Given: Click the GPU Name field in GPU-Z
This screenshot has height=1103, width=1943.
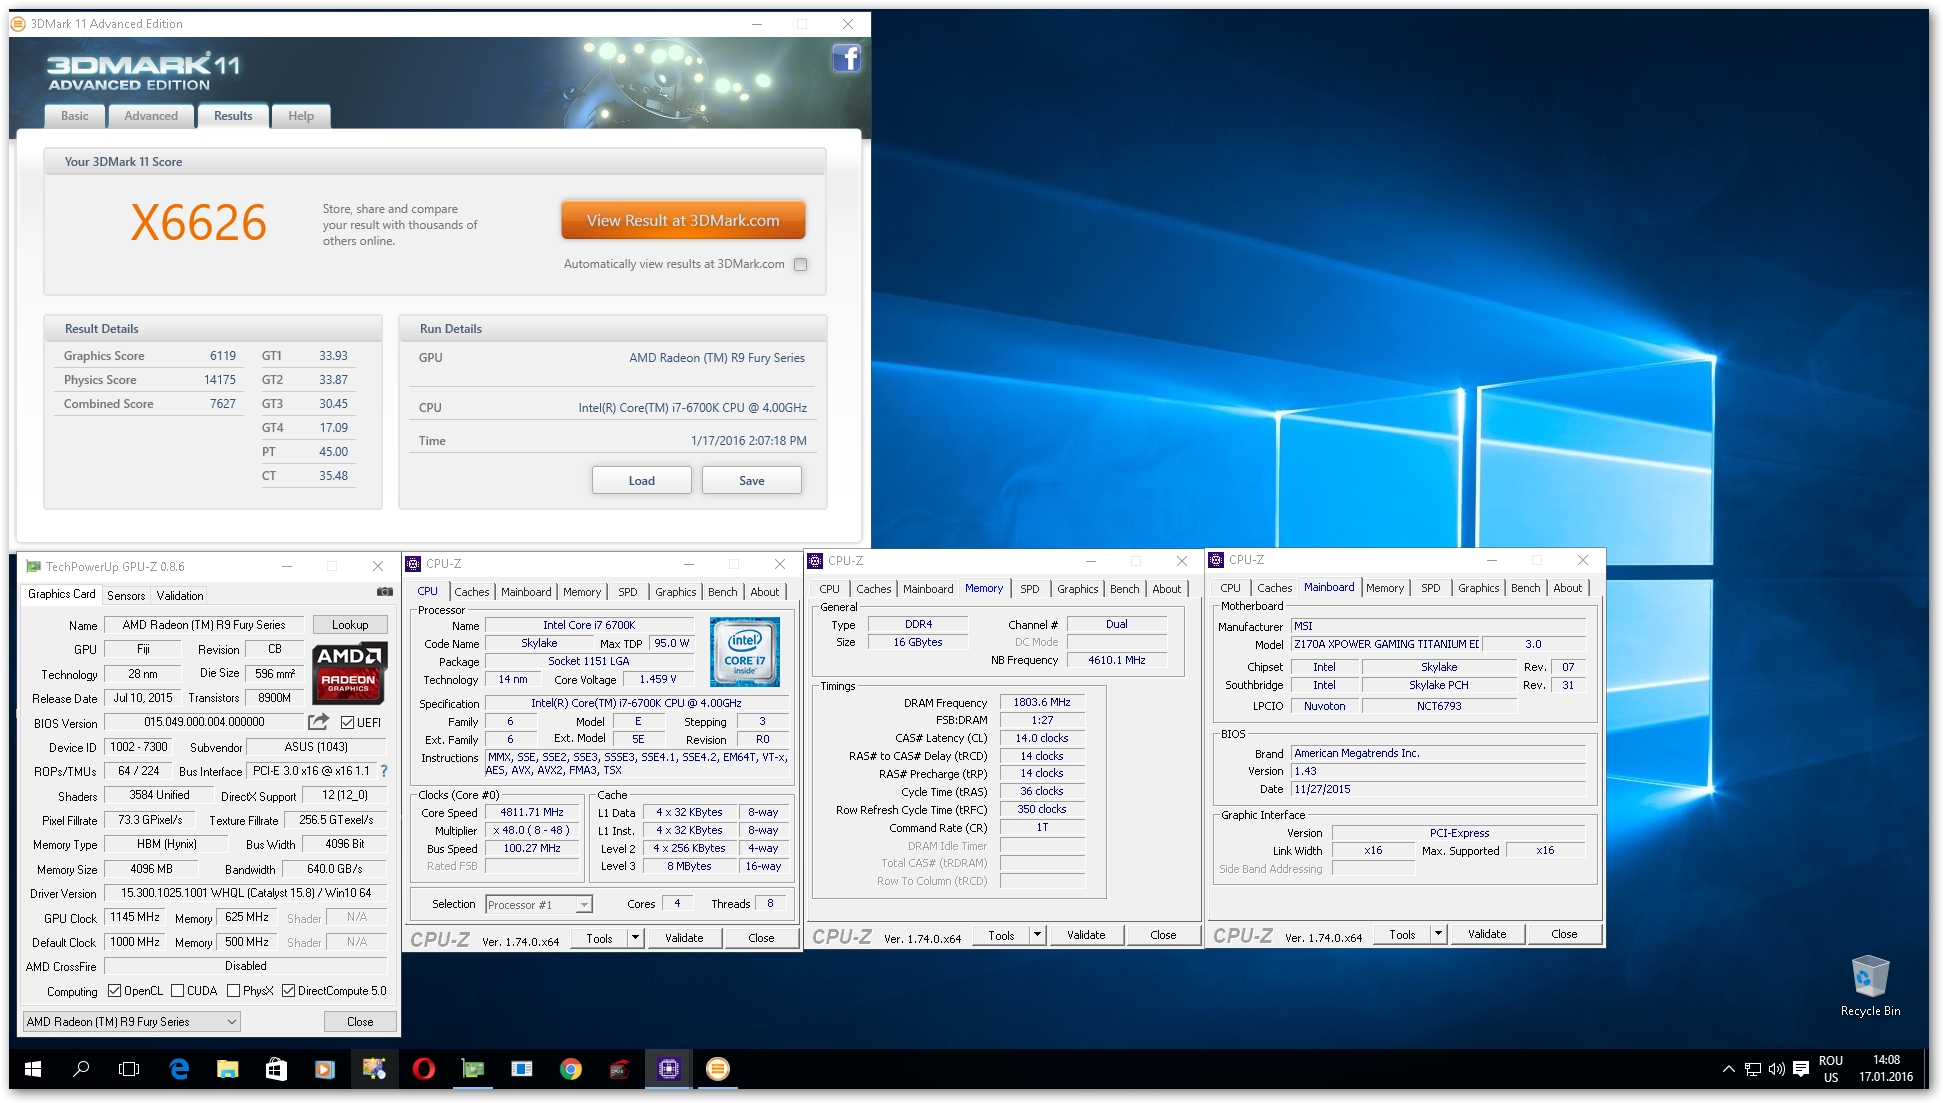Looking at the screenshot, I should pyautogui.click(x=204, y=625).
